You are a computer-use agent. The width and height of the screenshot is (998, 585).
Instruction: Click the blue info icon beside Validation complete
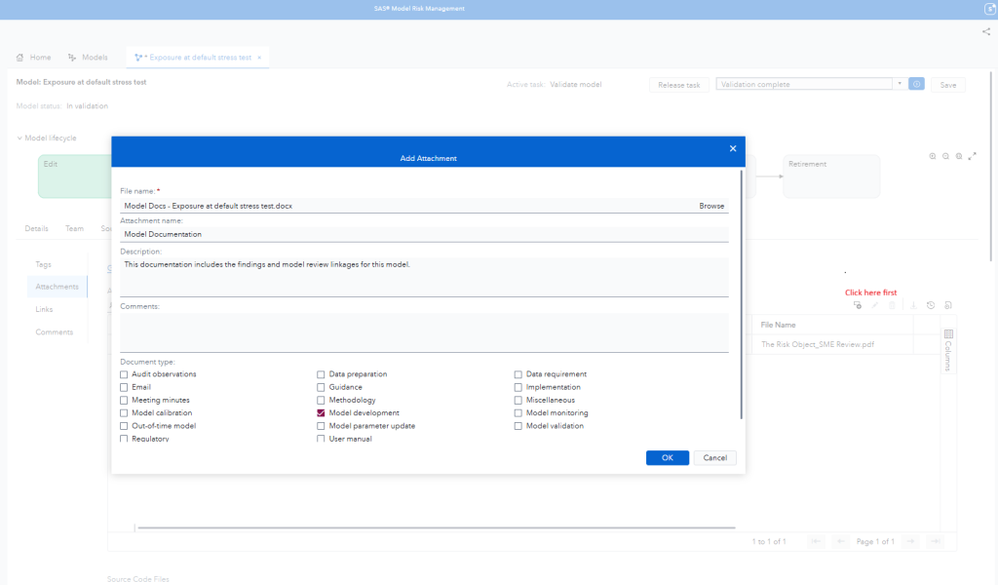917,84
